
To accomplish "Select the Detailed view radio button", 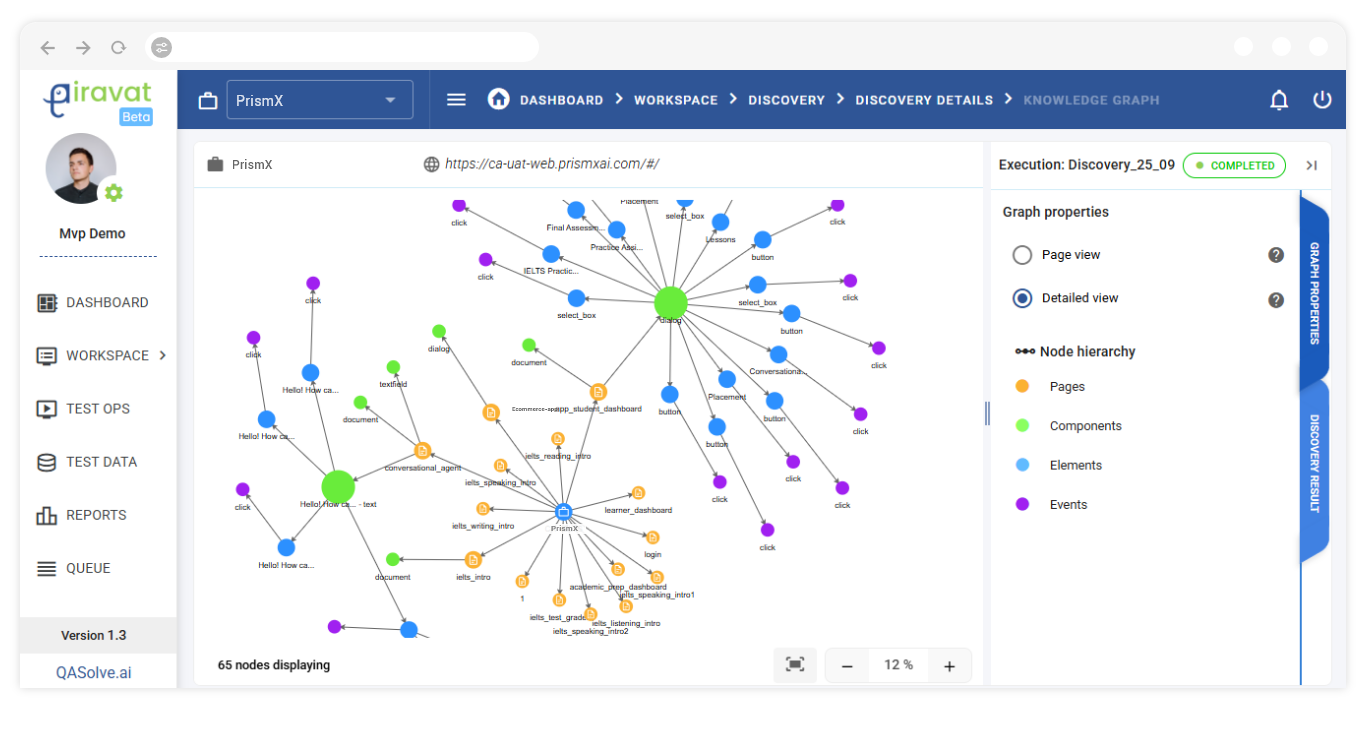I will click(1022, 298).
